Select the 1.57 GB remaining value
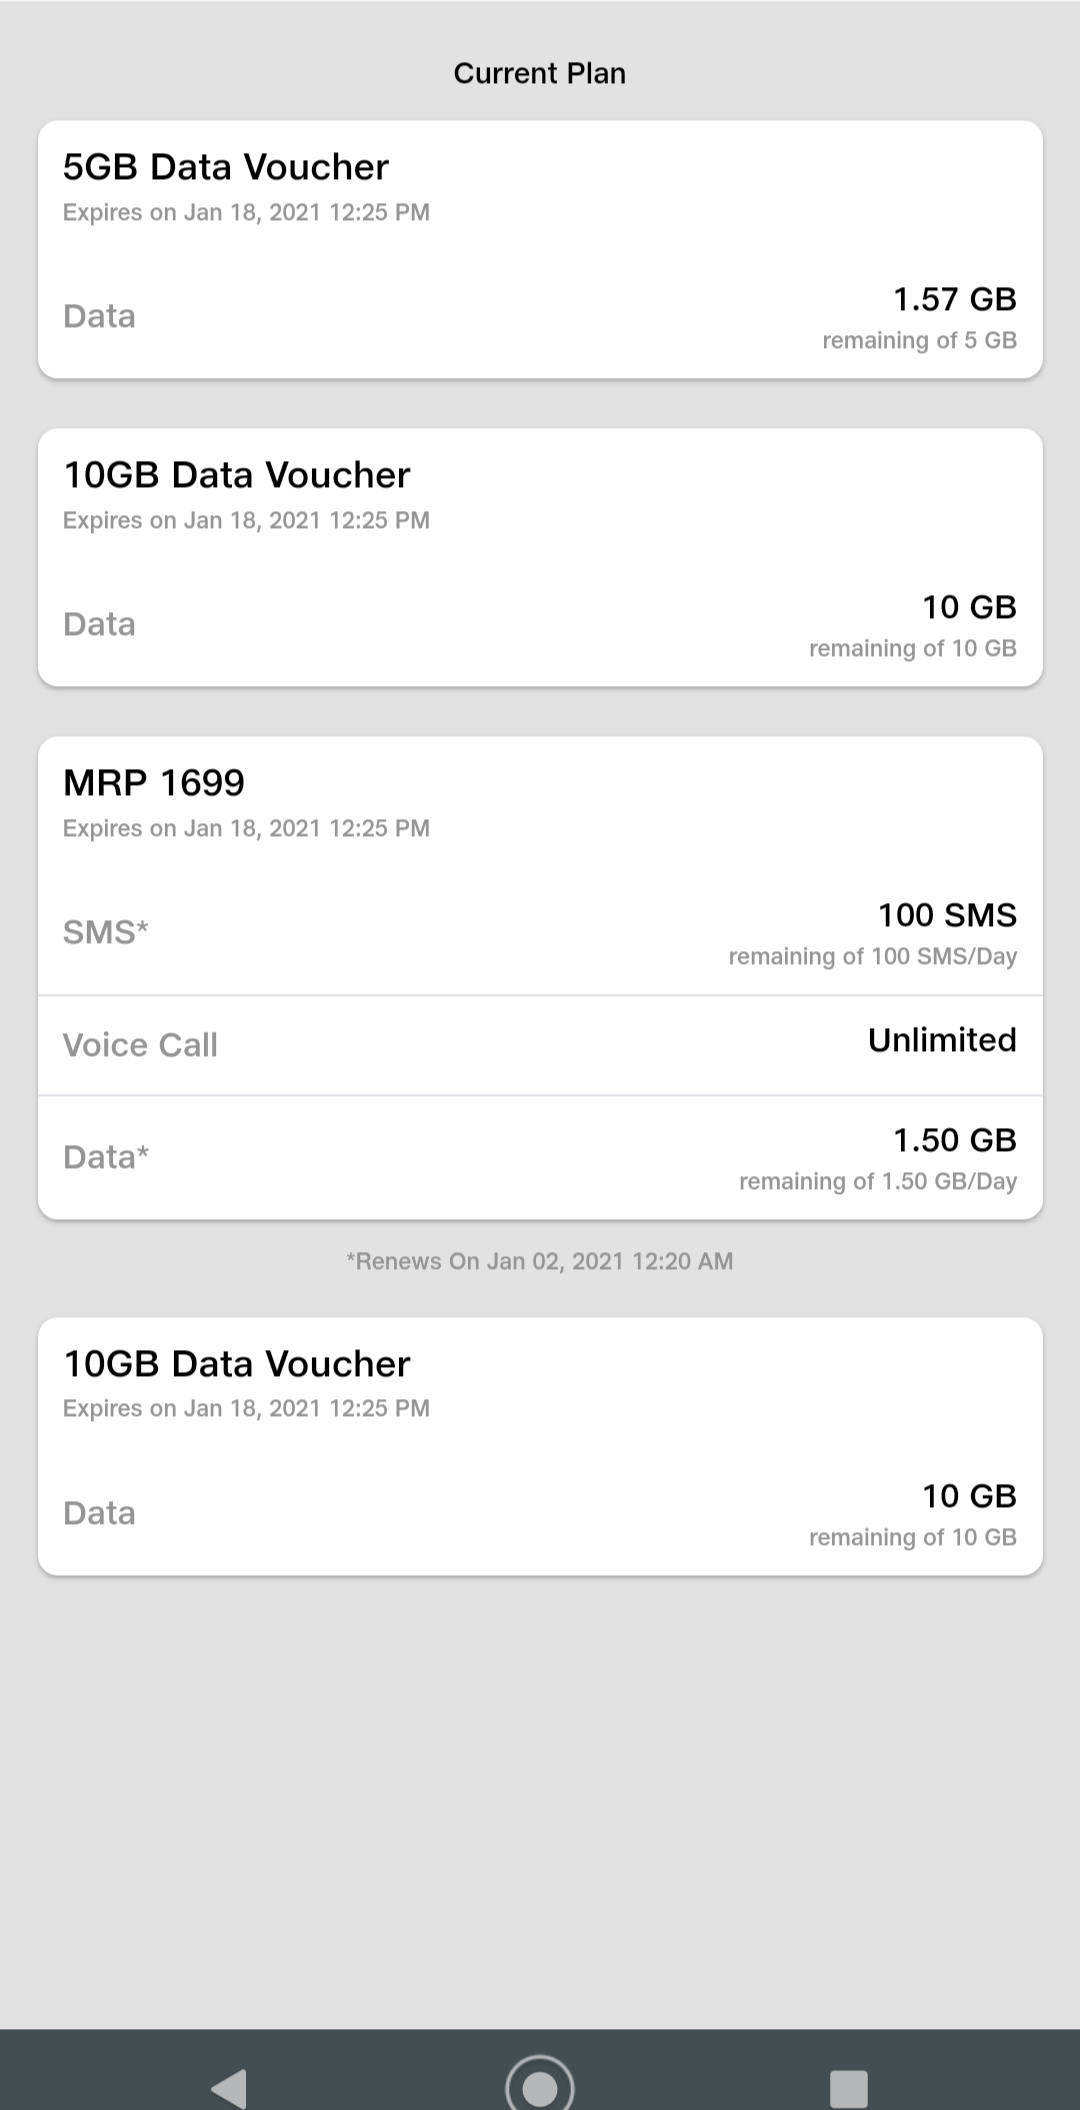The width and height of the screenshot is (1080, 2110). tap(954, 299)
